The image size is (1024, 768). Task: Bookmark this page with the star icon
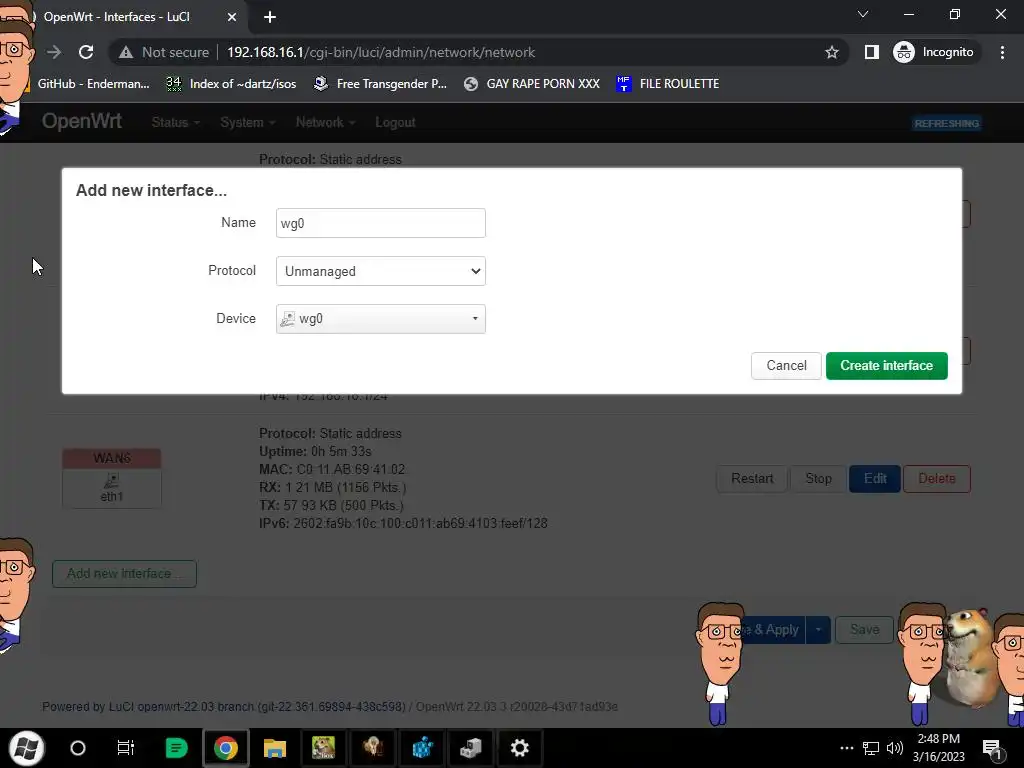[x=831, y=52]
